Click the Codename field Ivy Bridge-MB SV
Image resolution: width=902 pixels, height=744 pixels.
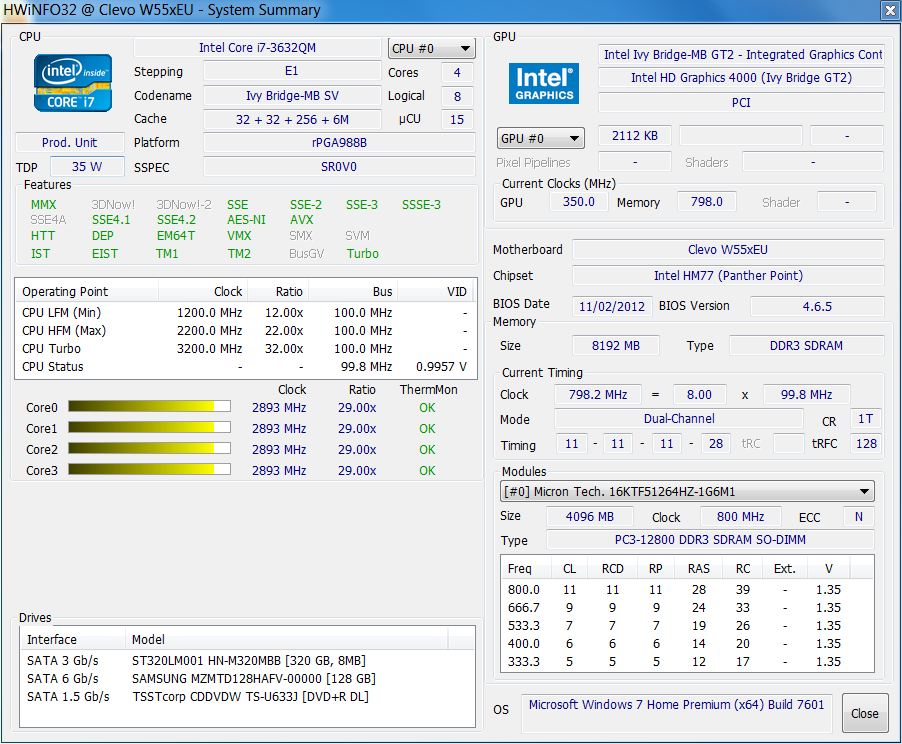point(292,96)
